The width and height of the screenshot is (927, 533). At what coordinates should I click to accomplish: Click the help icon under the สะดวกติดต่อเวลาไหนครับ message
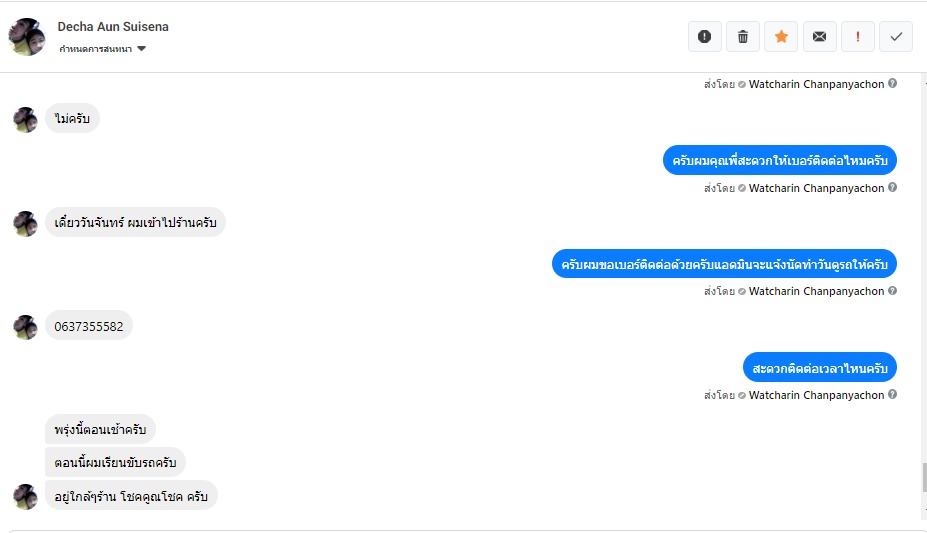[x=892, y=395]
